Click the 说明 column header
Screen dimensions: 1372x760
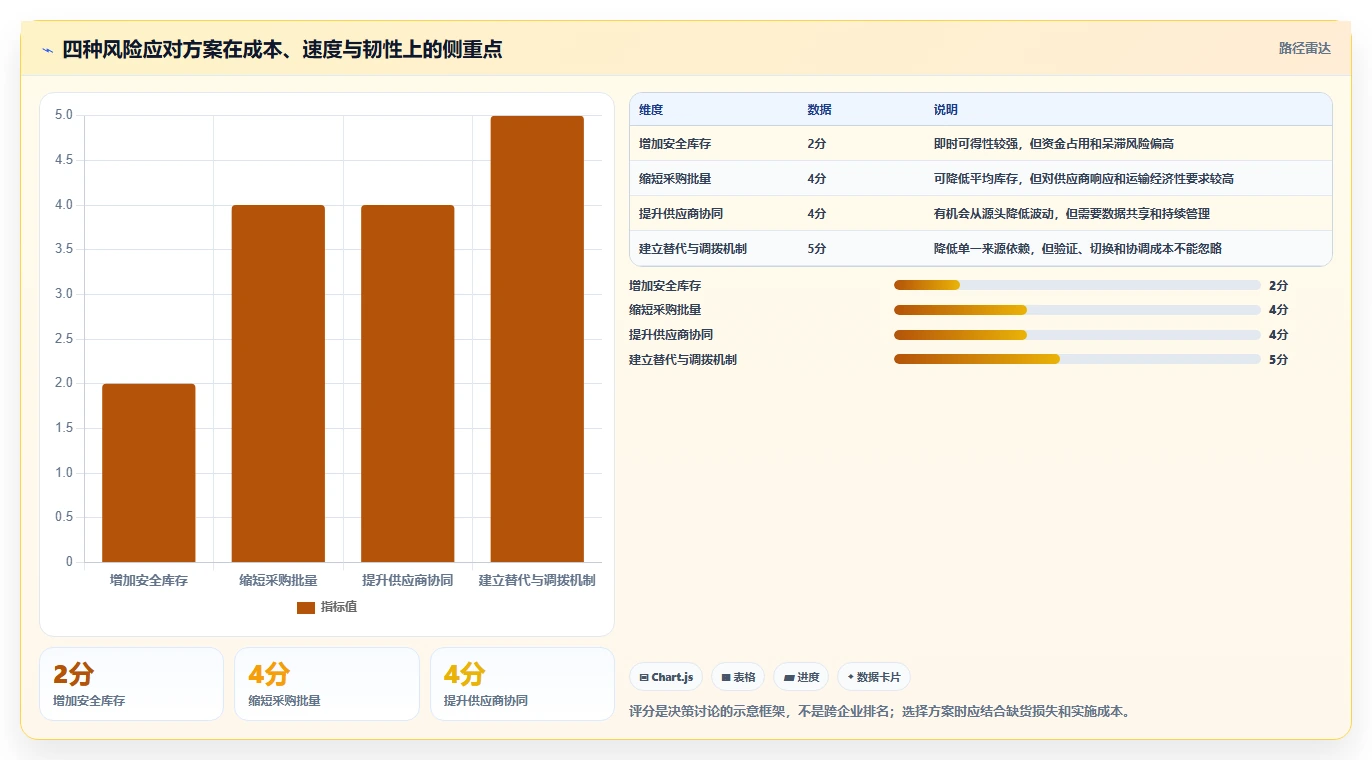click(946, 110)
